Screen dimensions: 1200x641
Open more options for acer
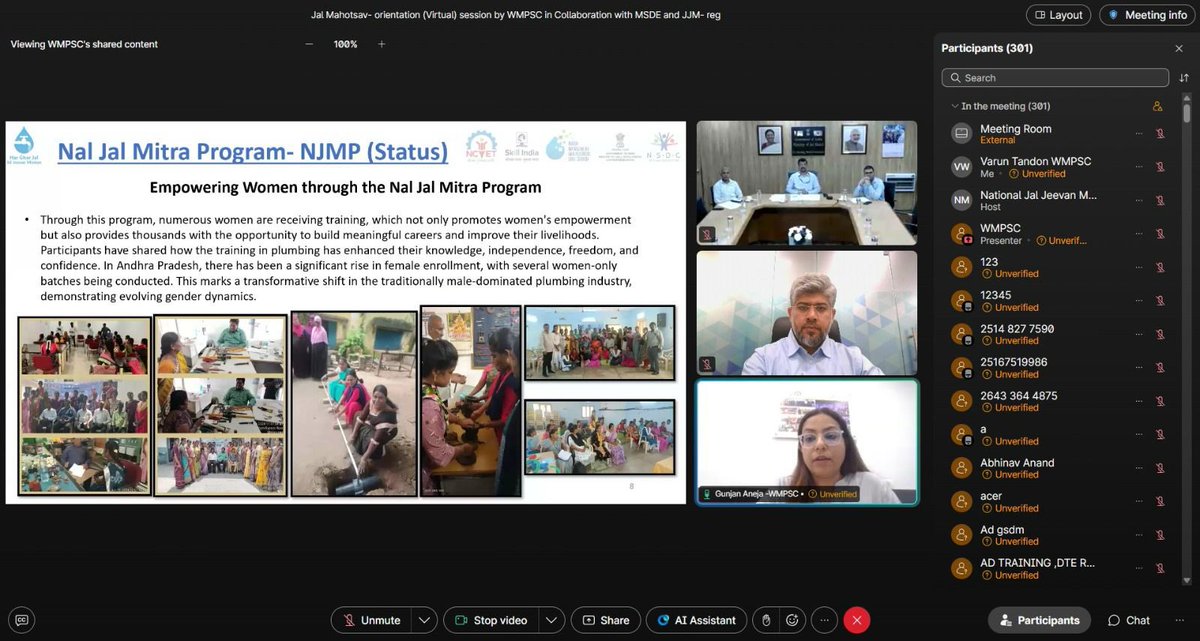click(x=1138, y=501)
